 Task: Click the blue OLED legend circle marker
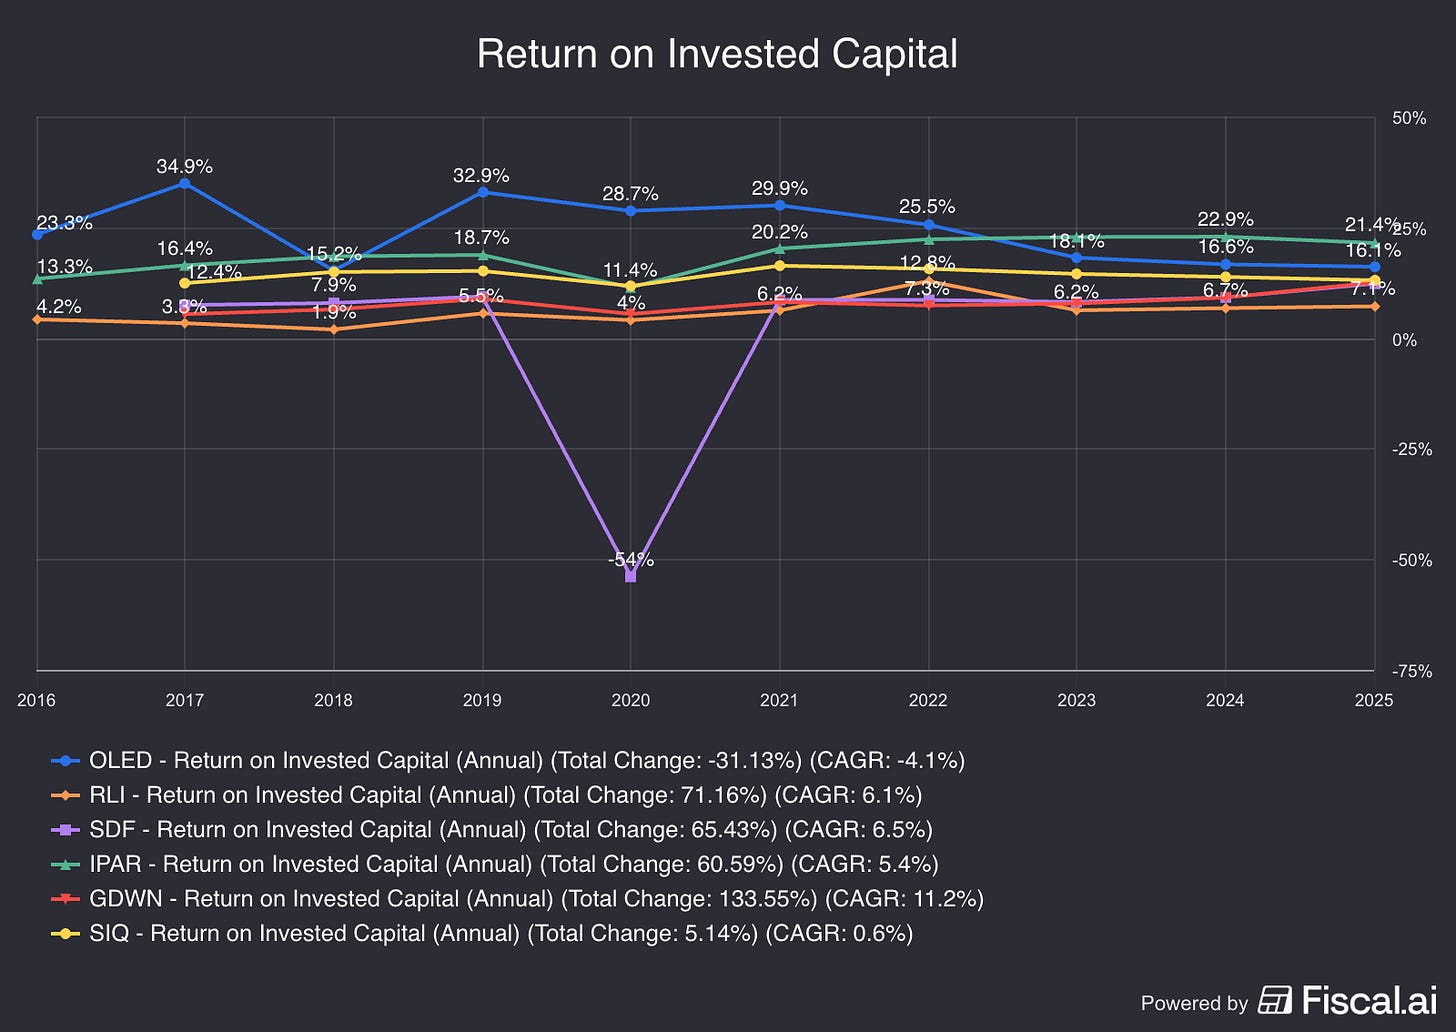tap(66, 761)
